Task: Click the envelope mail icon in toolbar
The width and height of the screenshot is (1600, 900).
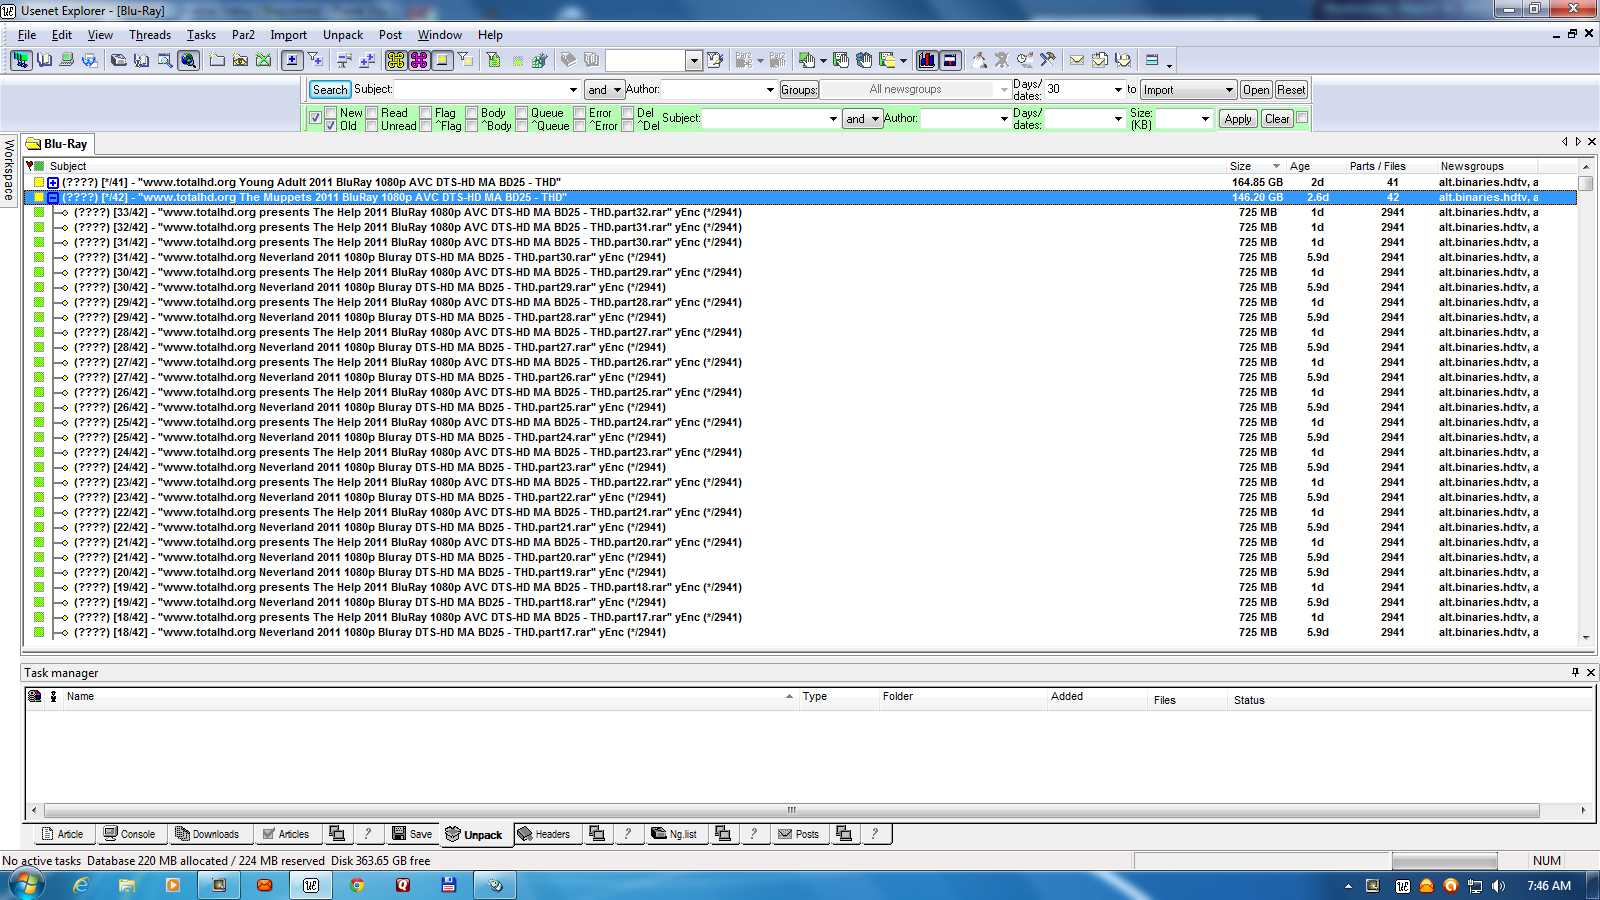Action: [1077, 60]
